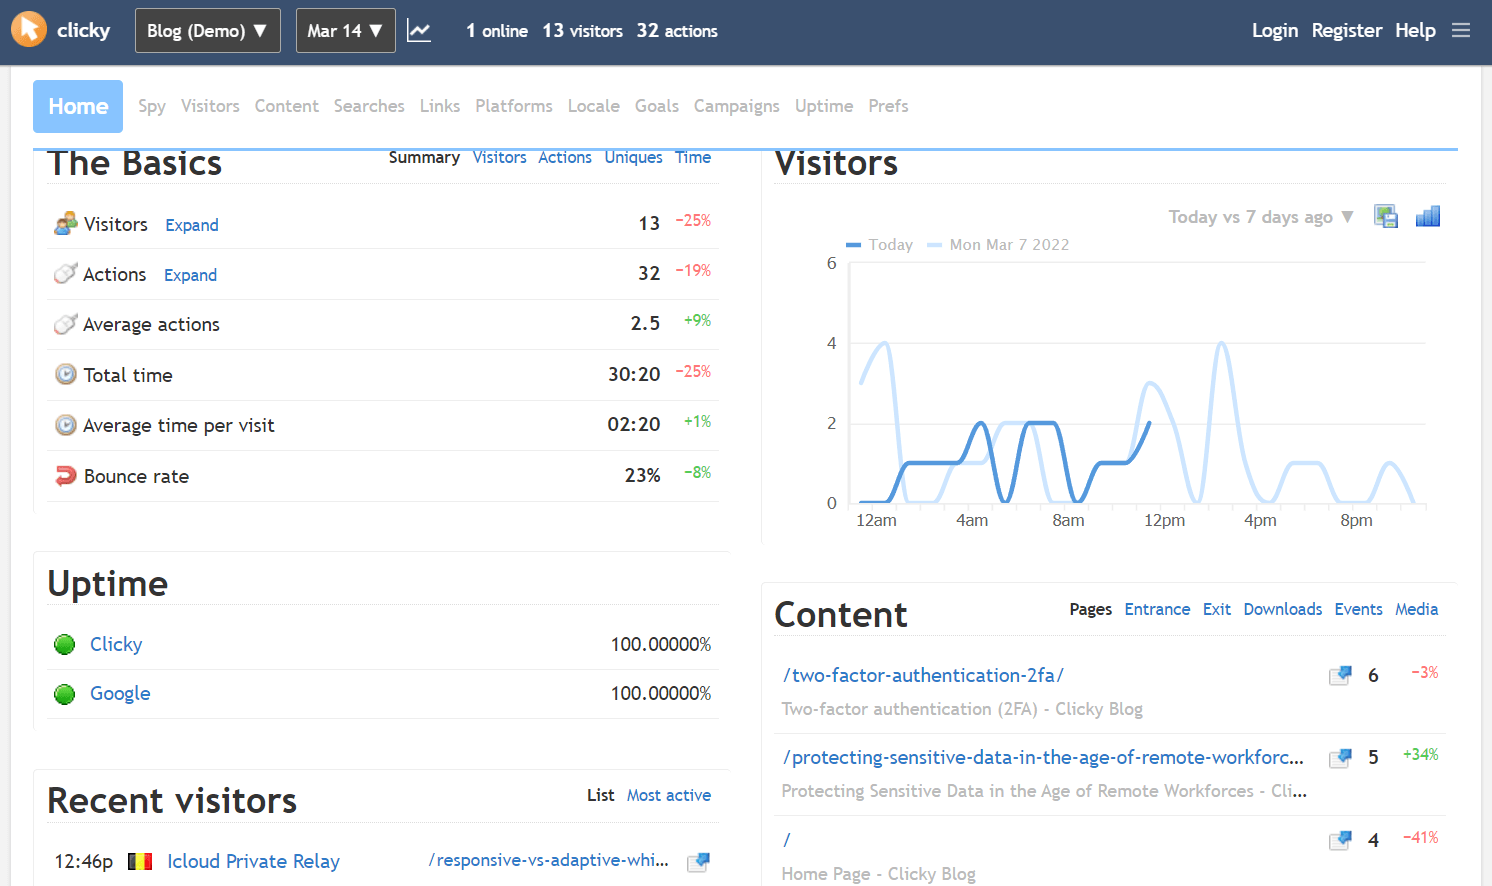Image resolution: width=1492 pixels, height=886 pixels.
Task: Click the 'Most active' link in Recent visitors
Action: click(669, 795)
